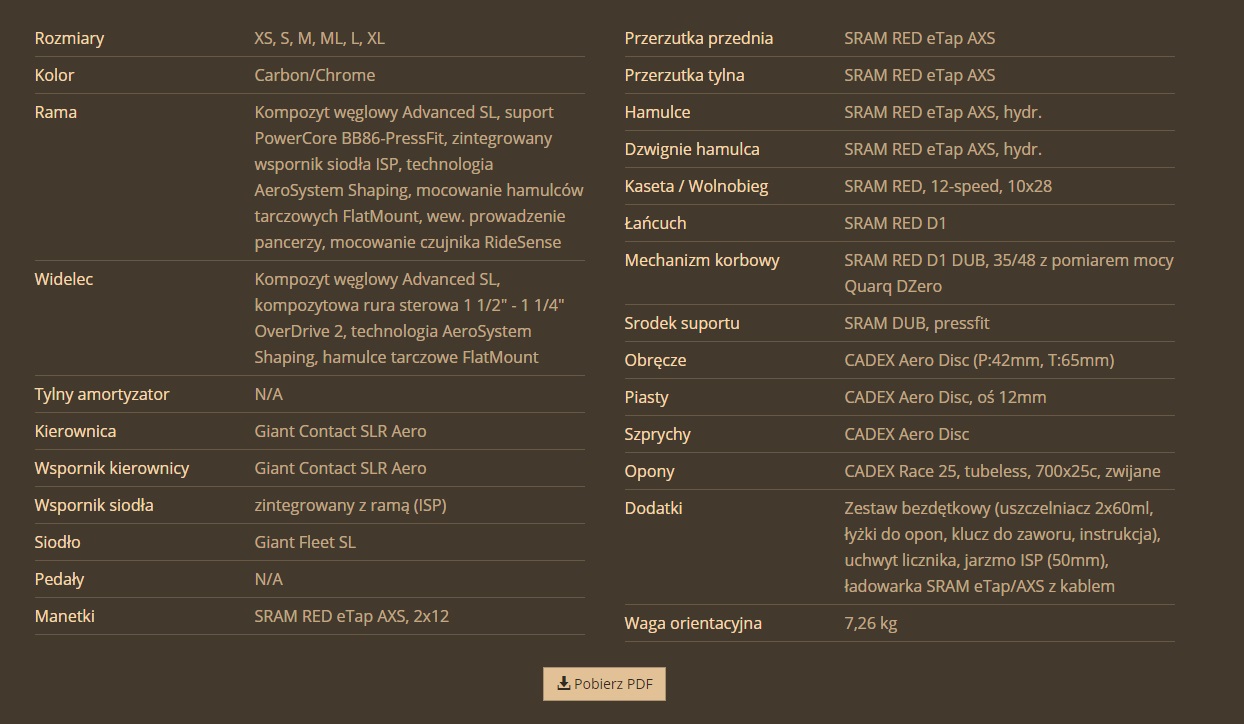Select the Pedały label
Image resolution: width=1244 pixels, height=724 pixels.
60,579
